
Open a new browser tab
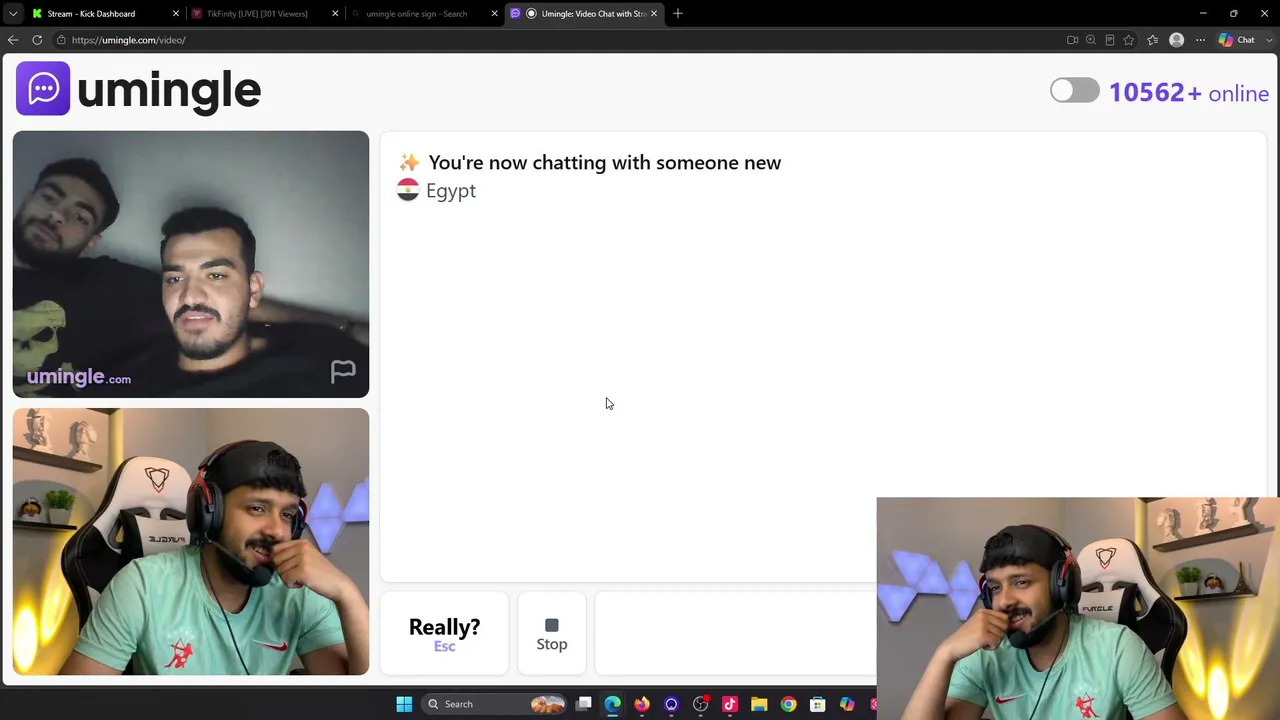click(x=678, y=14)
